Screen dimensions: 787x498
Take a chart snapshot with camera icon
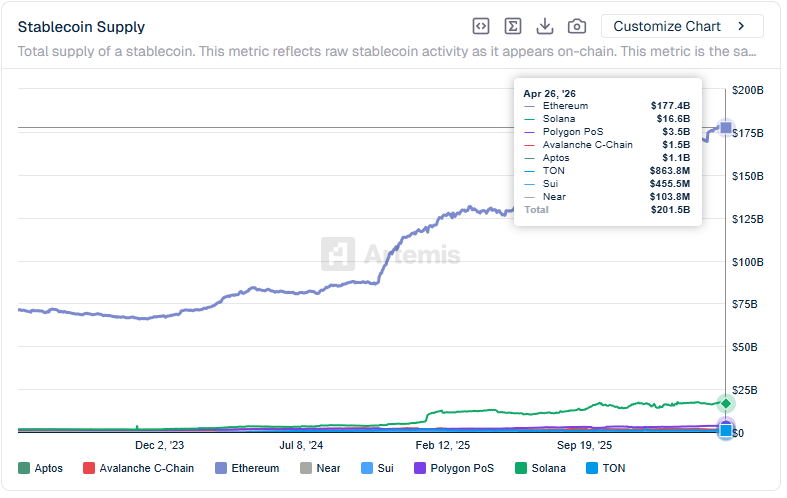click(x=577, y=26)
